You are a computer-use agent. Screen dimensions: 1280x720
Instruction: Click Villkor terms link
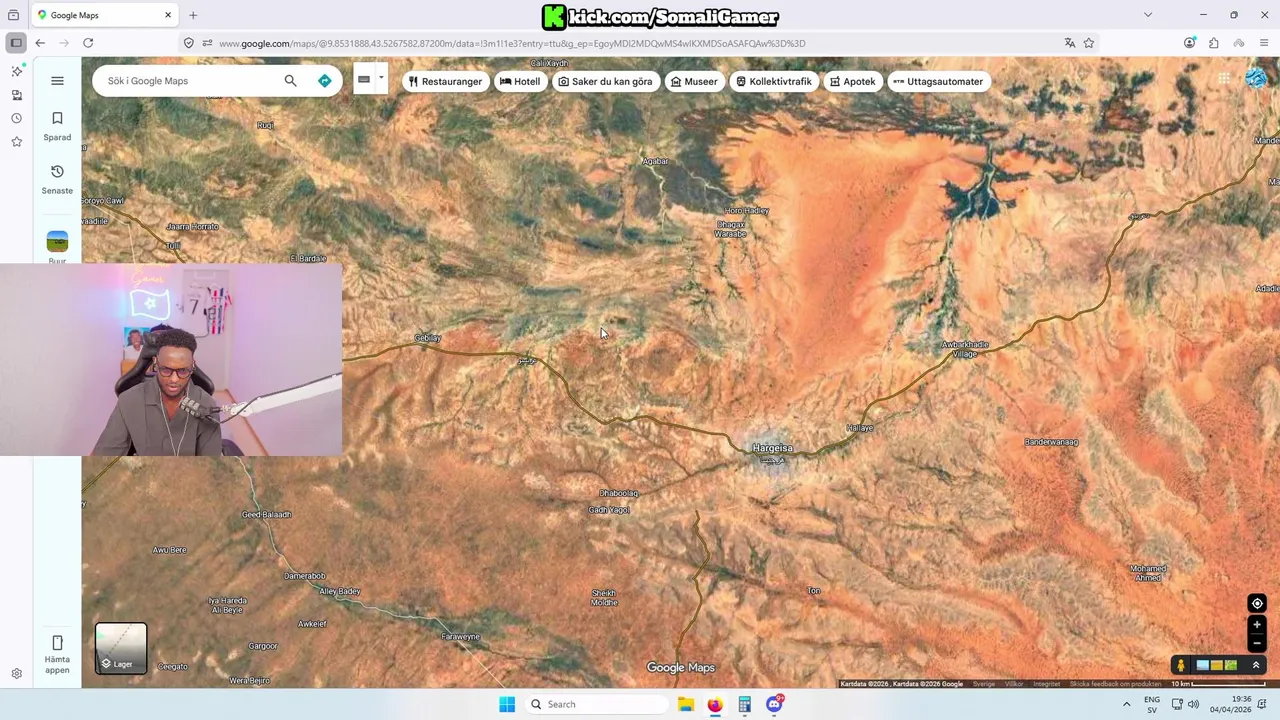click(x=1014, y=684)
